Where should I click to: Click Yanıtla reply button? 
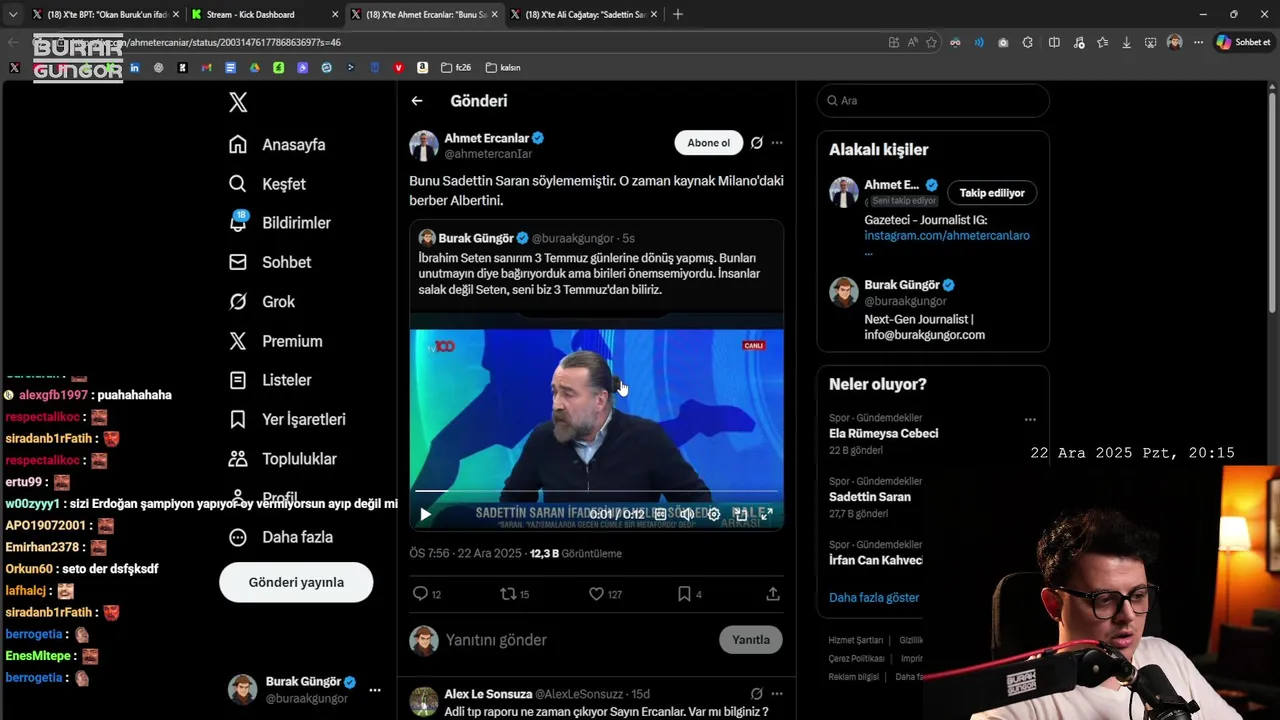pyautogui.click(x=751, y=640)
